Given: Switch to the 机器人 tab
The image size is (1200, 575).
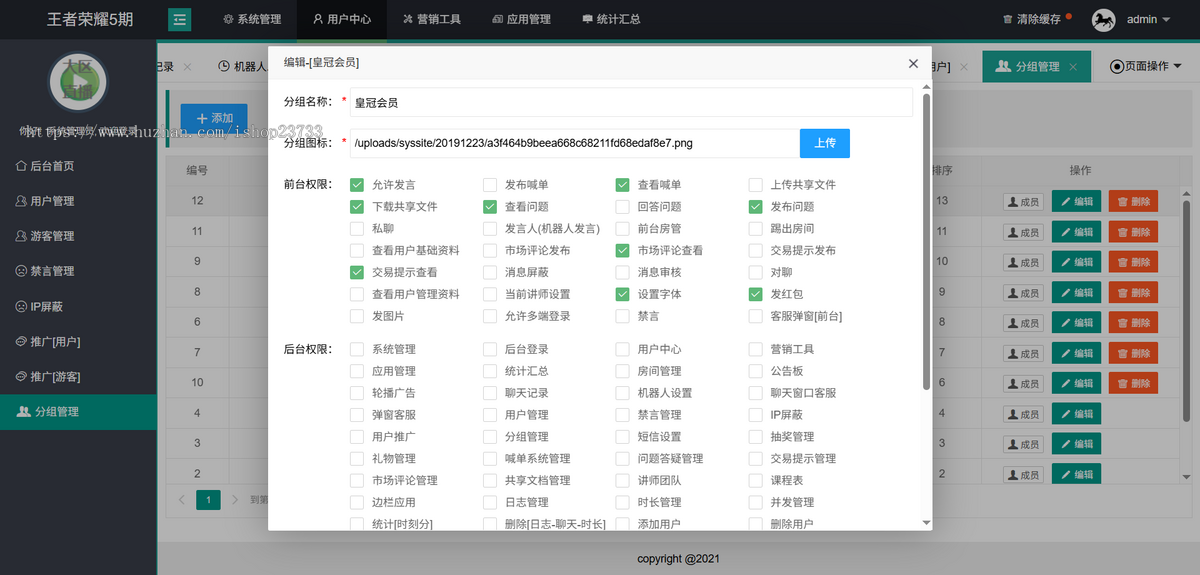Looking at the screenshot, I should click(x=242, y=67).
